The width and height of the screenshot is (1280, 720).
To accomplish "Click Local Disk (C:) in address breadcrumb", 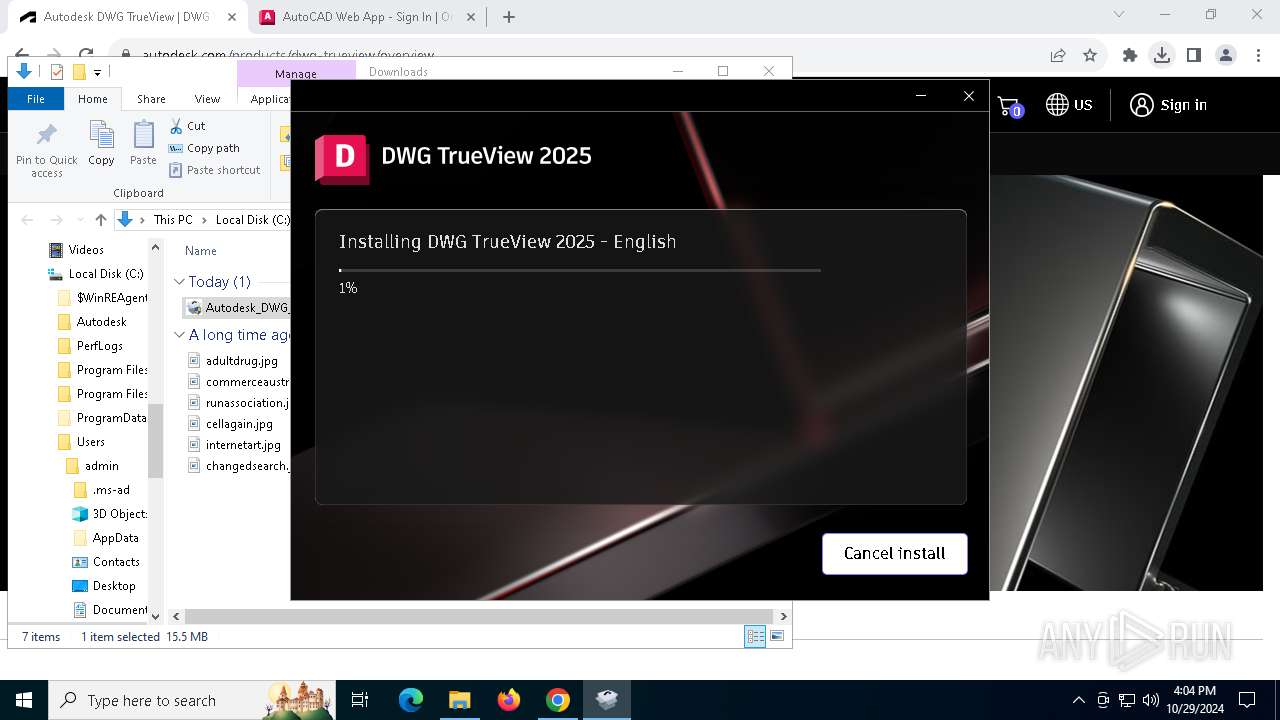I will (253, 220).
